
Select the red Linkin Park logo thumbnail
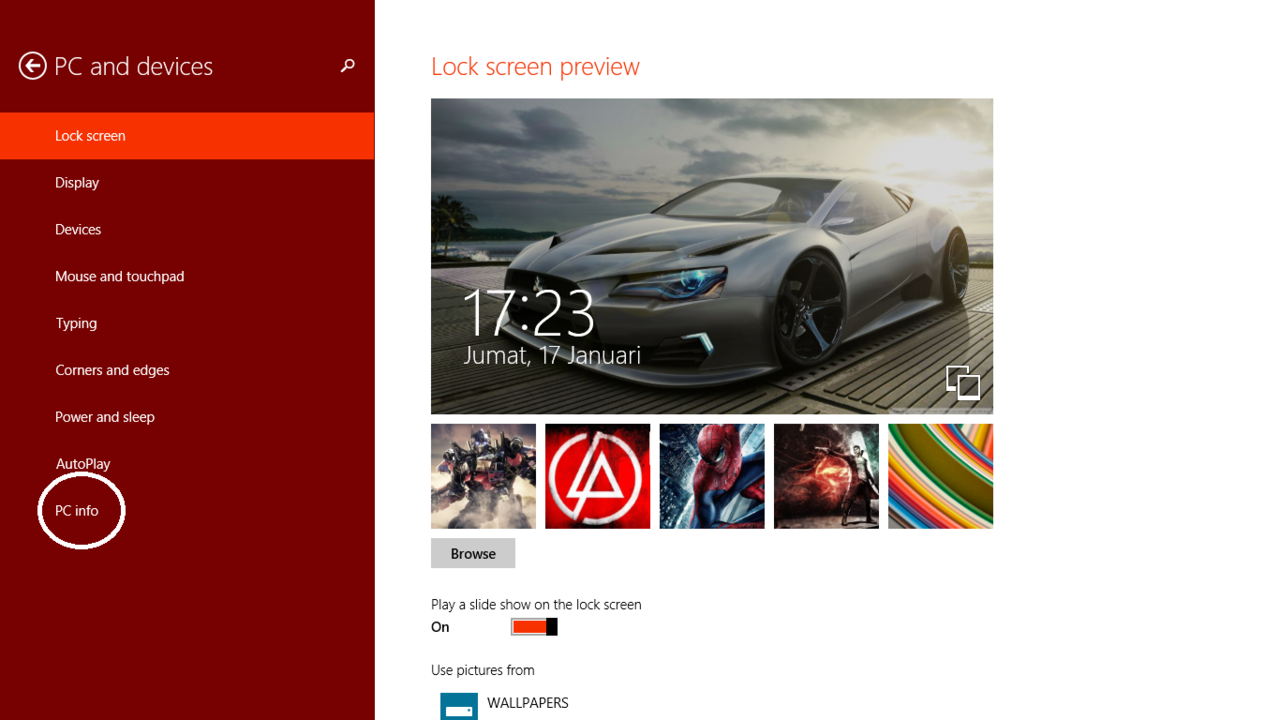point(597,476)
